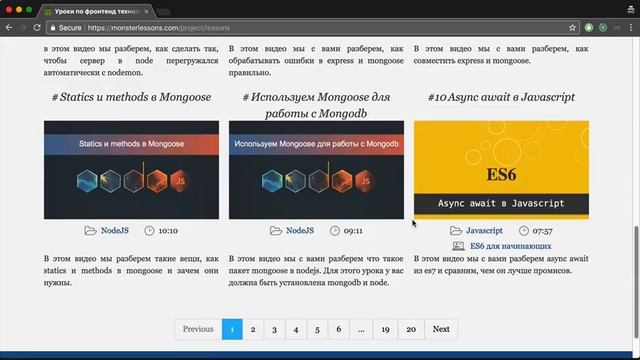Open the second green circular extension icon
The image size is (640, 360).
[x=603, y=28]
